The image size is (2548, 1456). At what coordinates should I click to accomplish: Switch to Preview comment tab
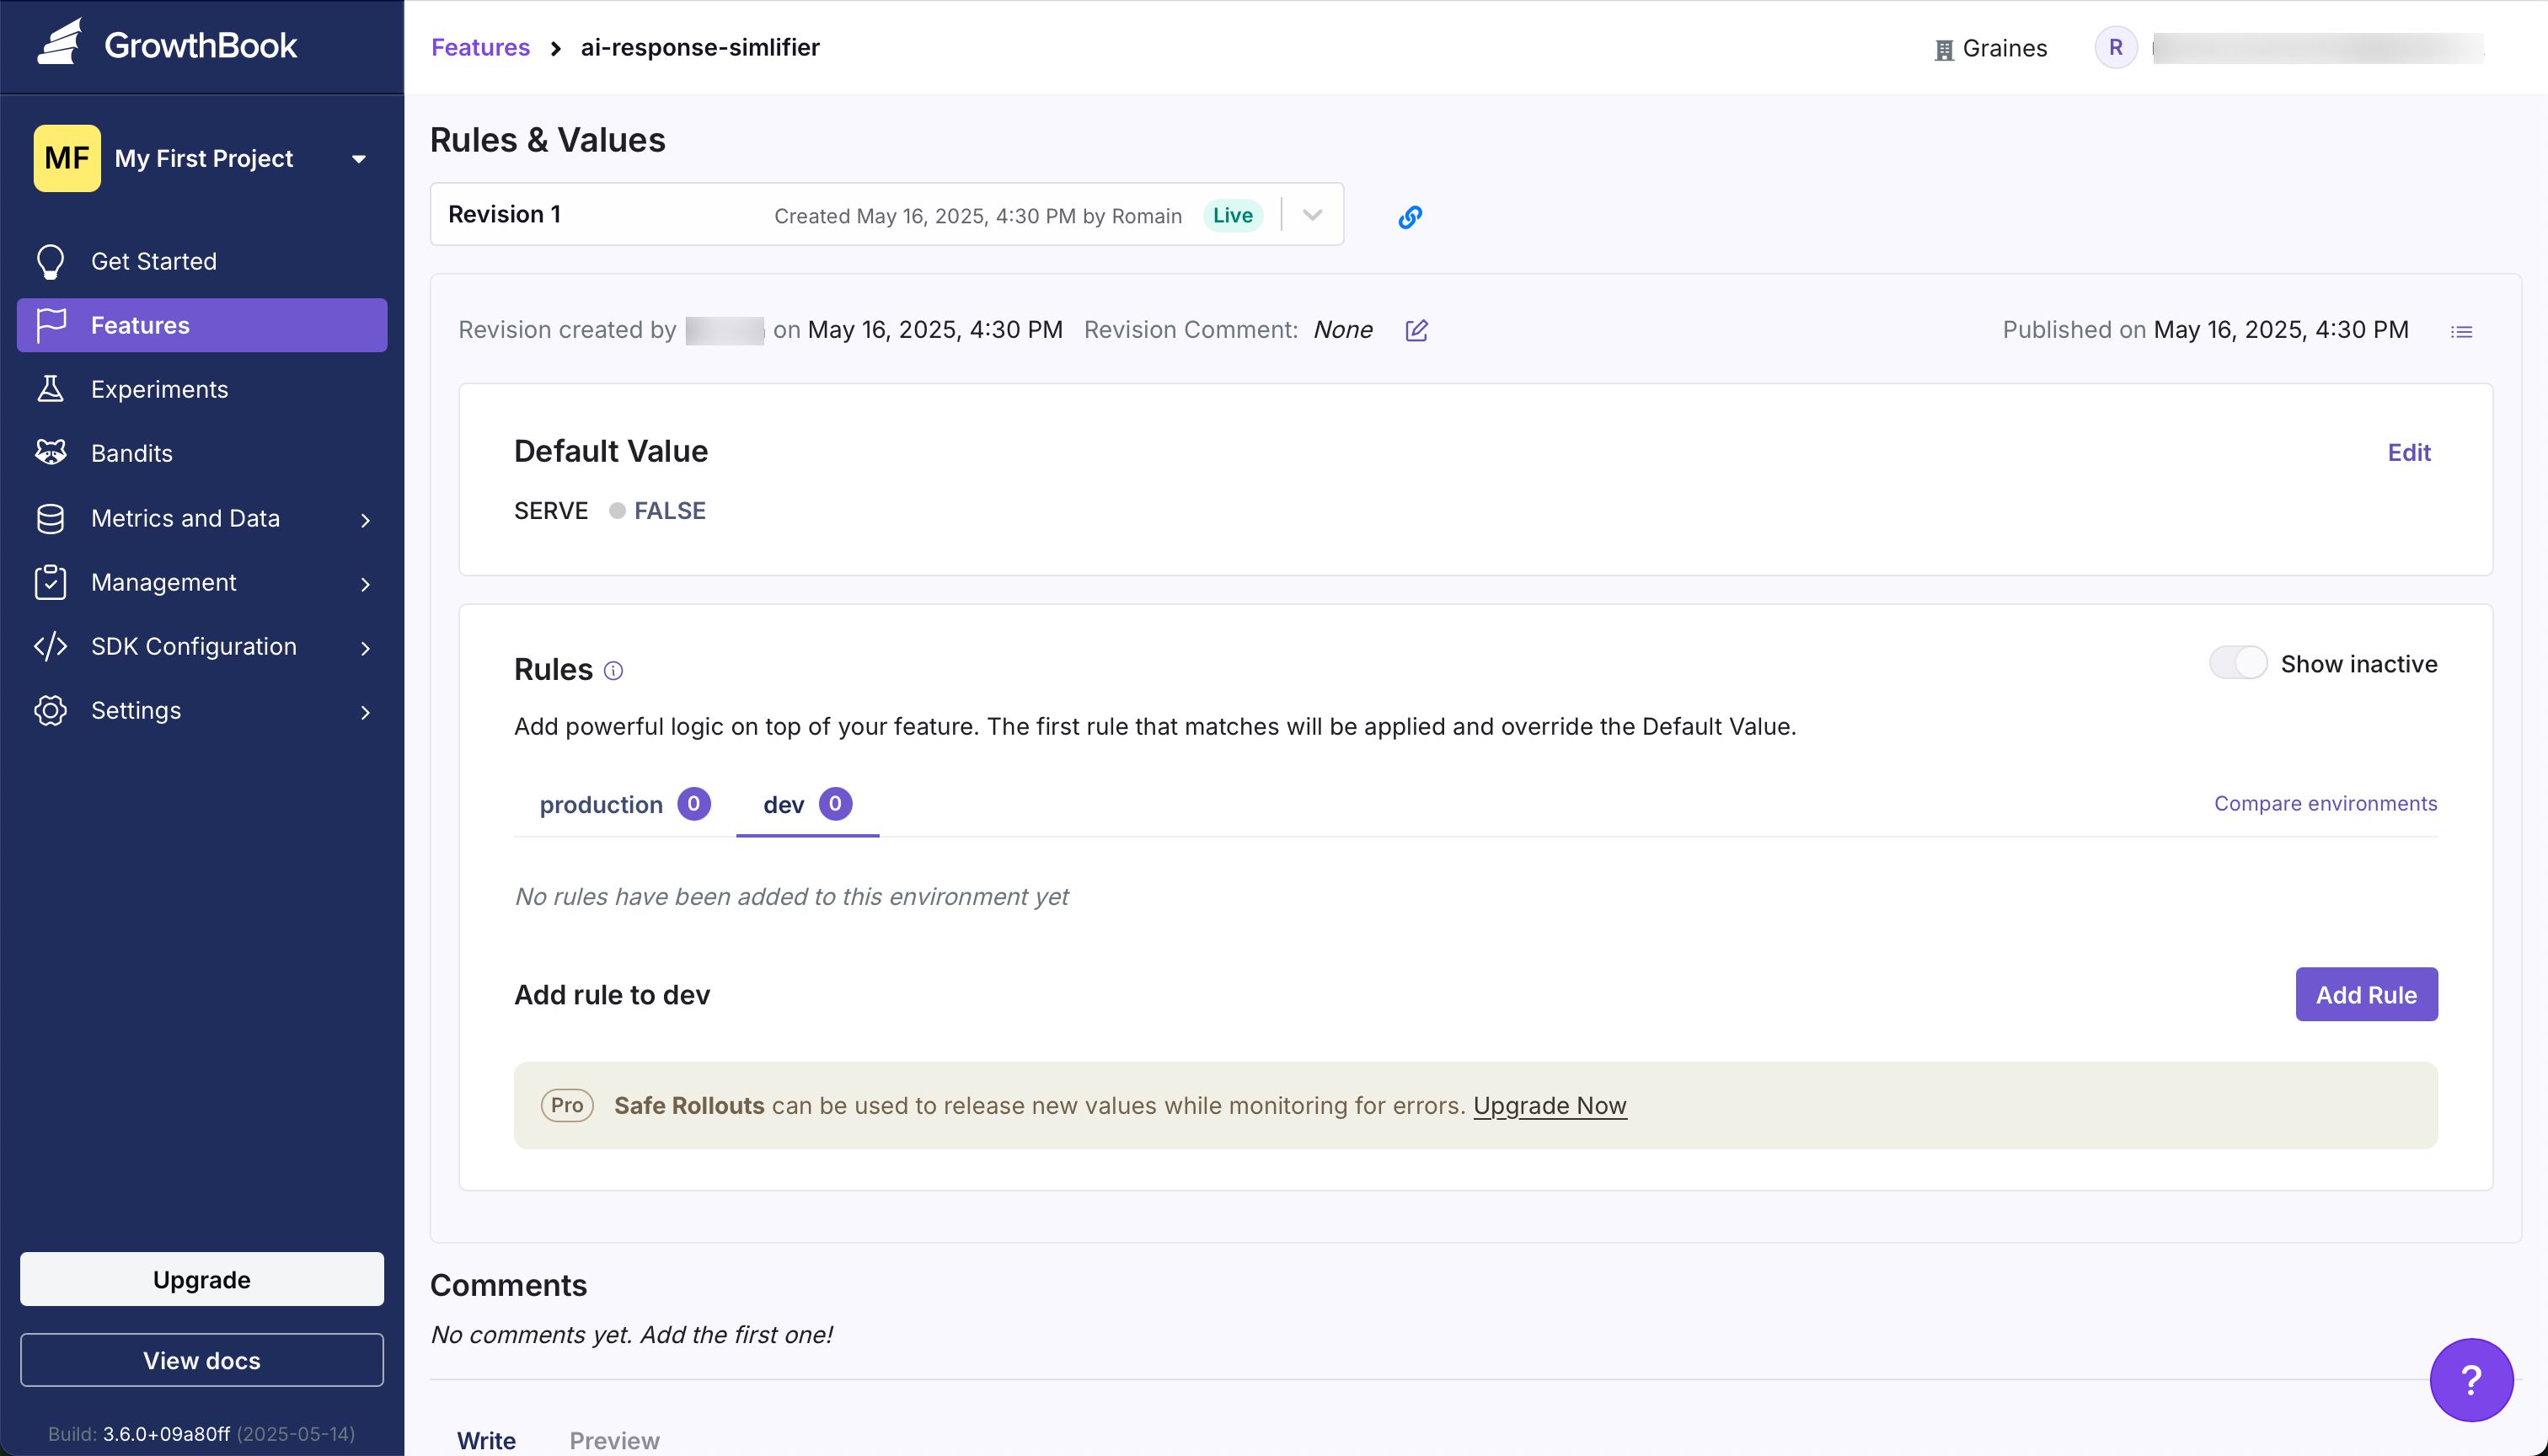tap(614, 1440)
